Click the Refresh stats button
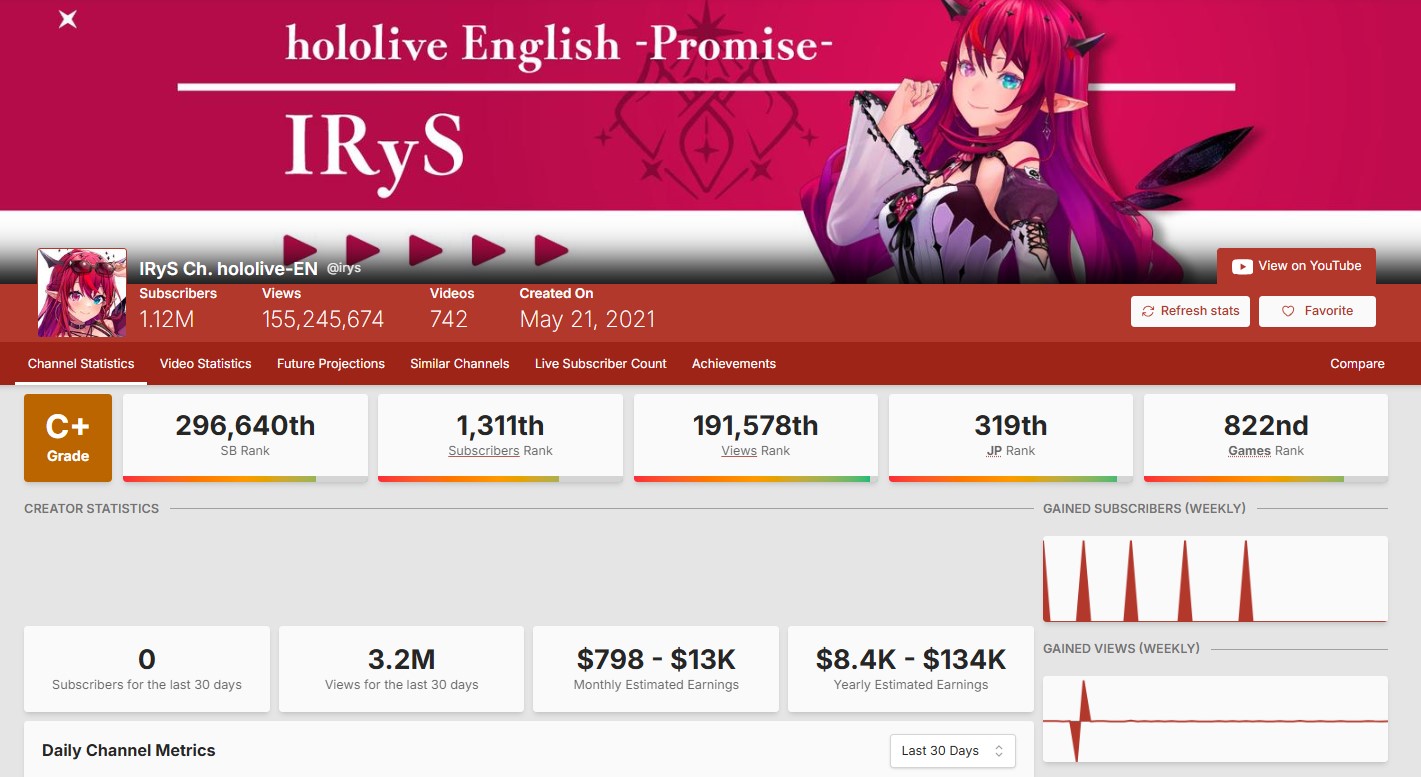 1191,311
